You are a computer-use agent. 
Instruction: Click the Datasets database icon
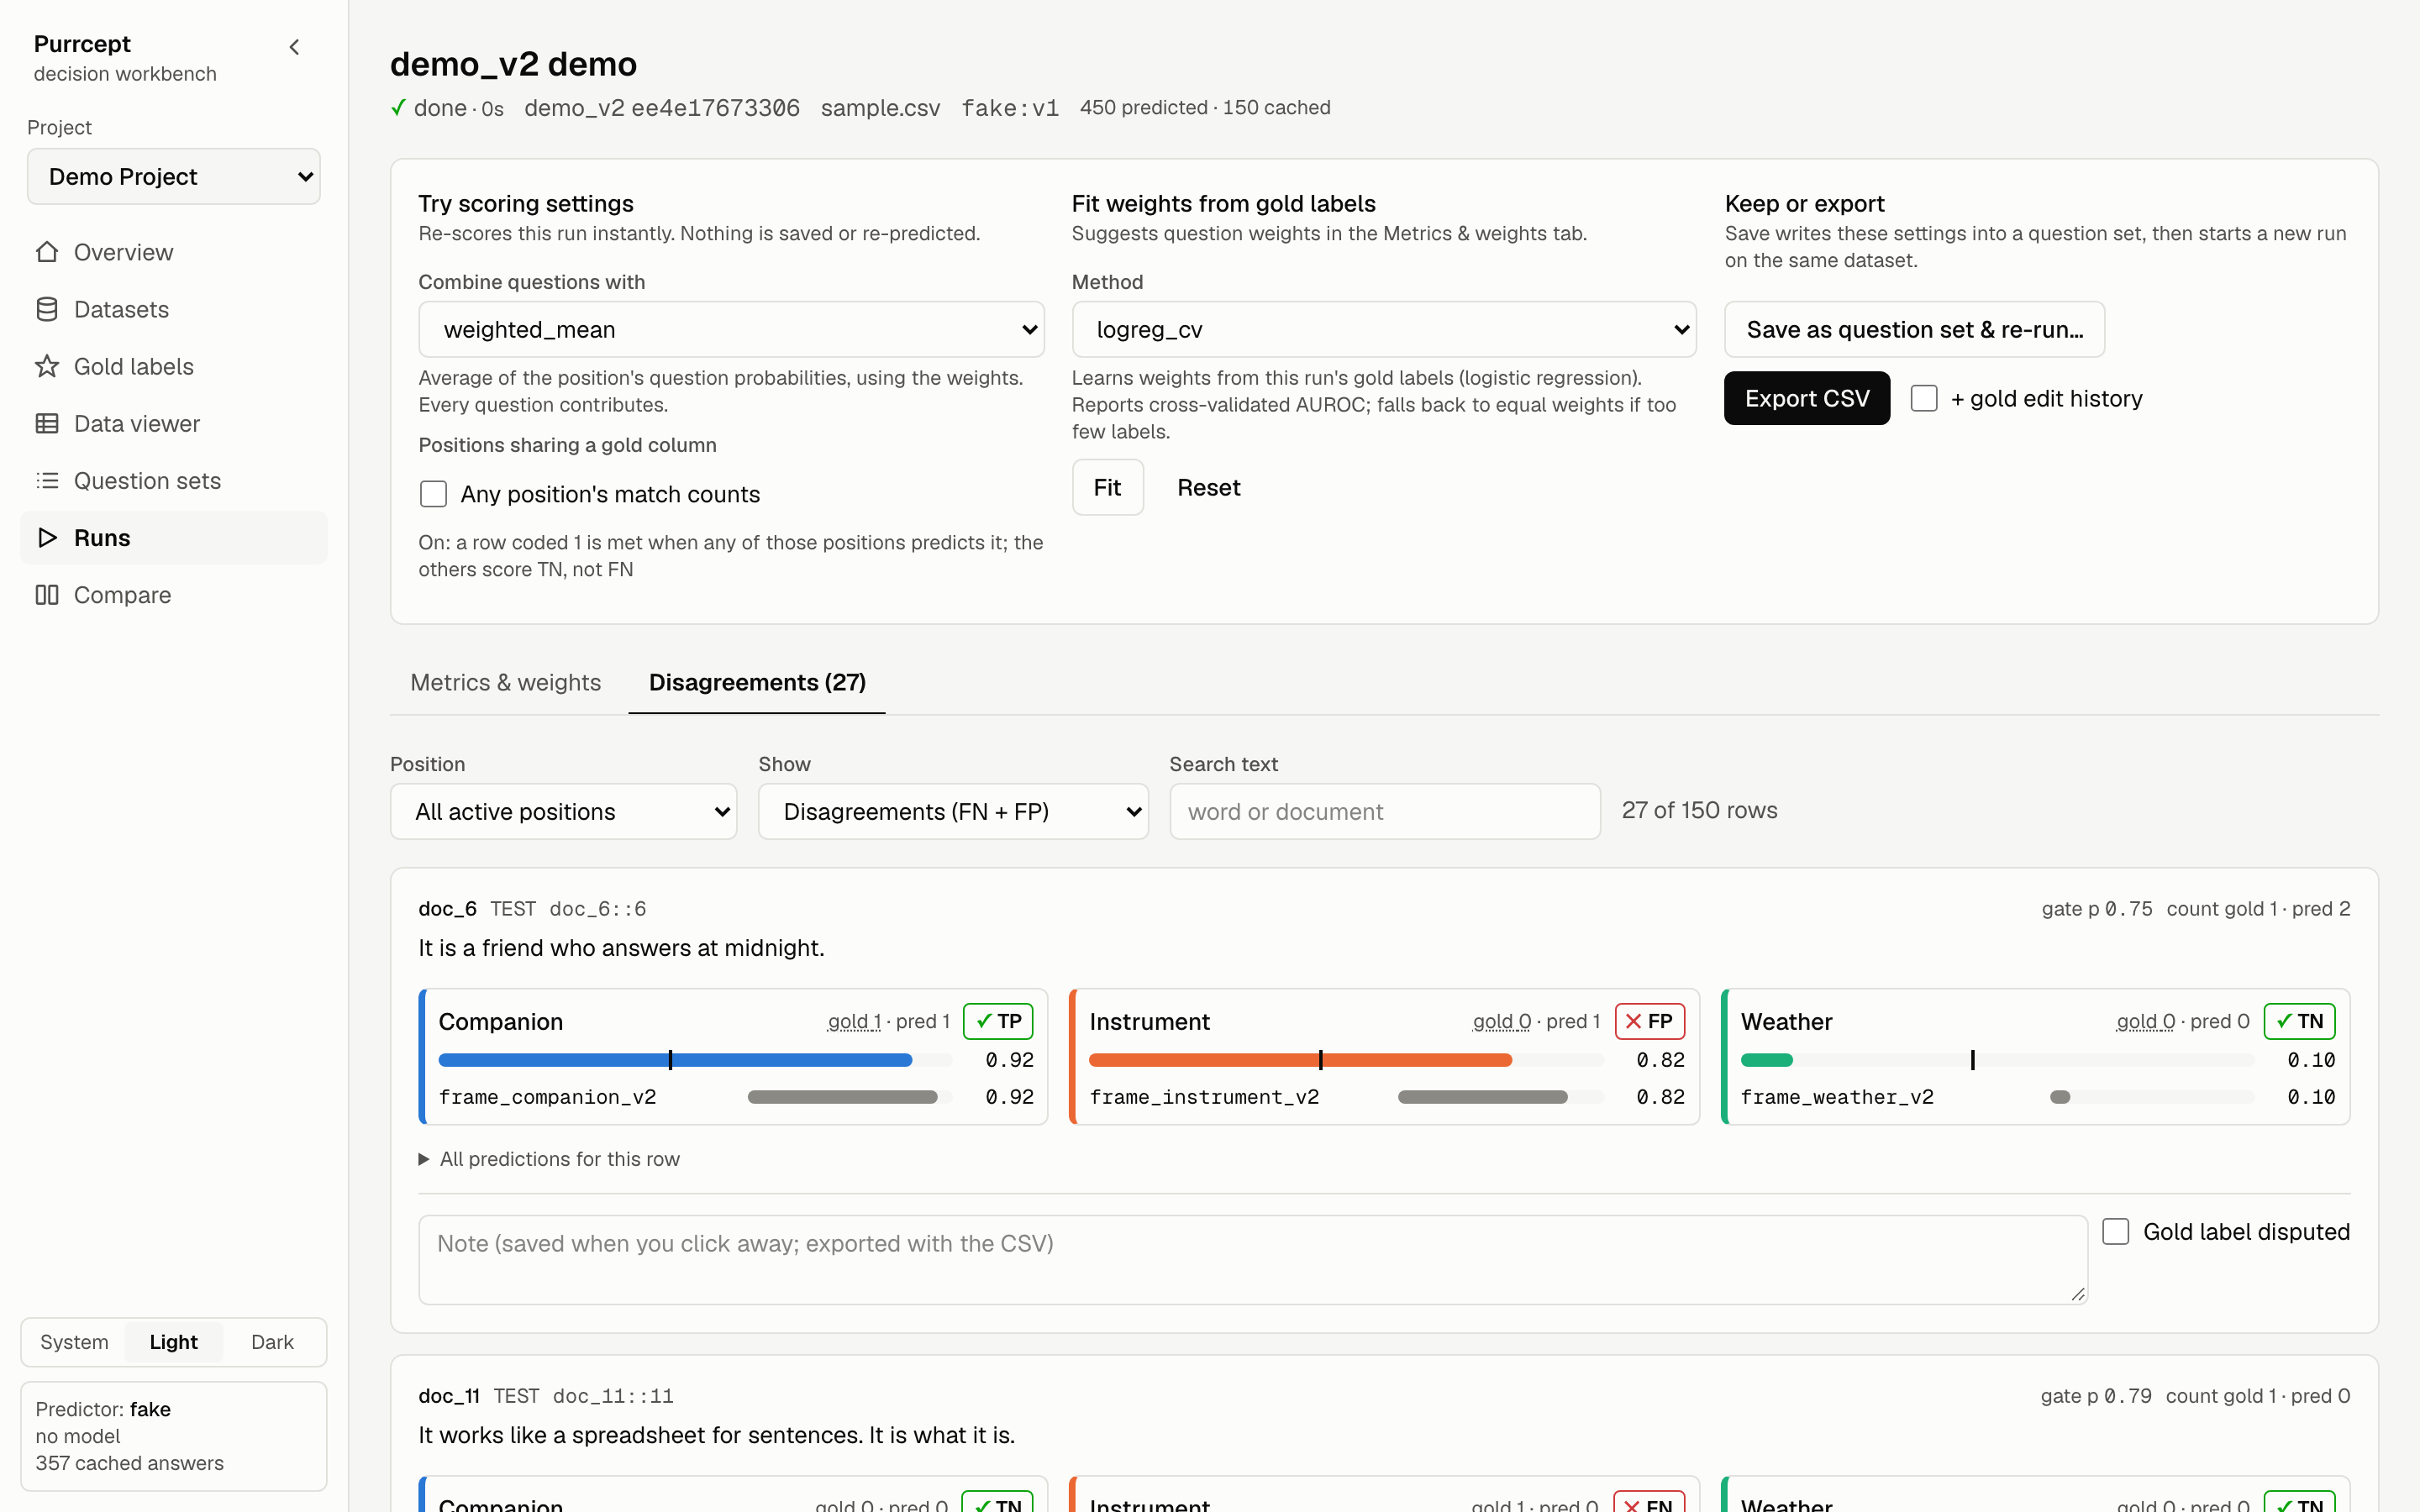click(x=47, y=309)
